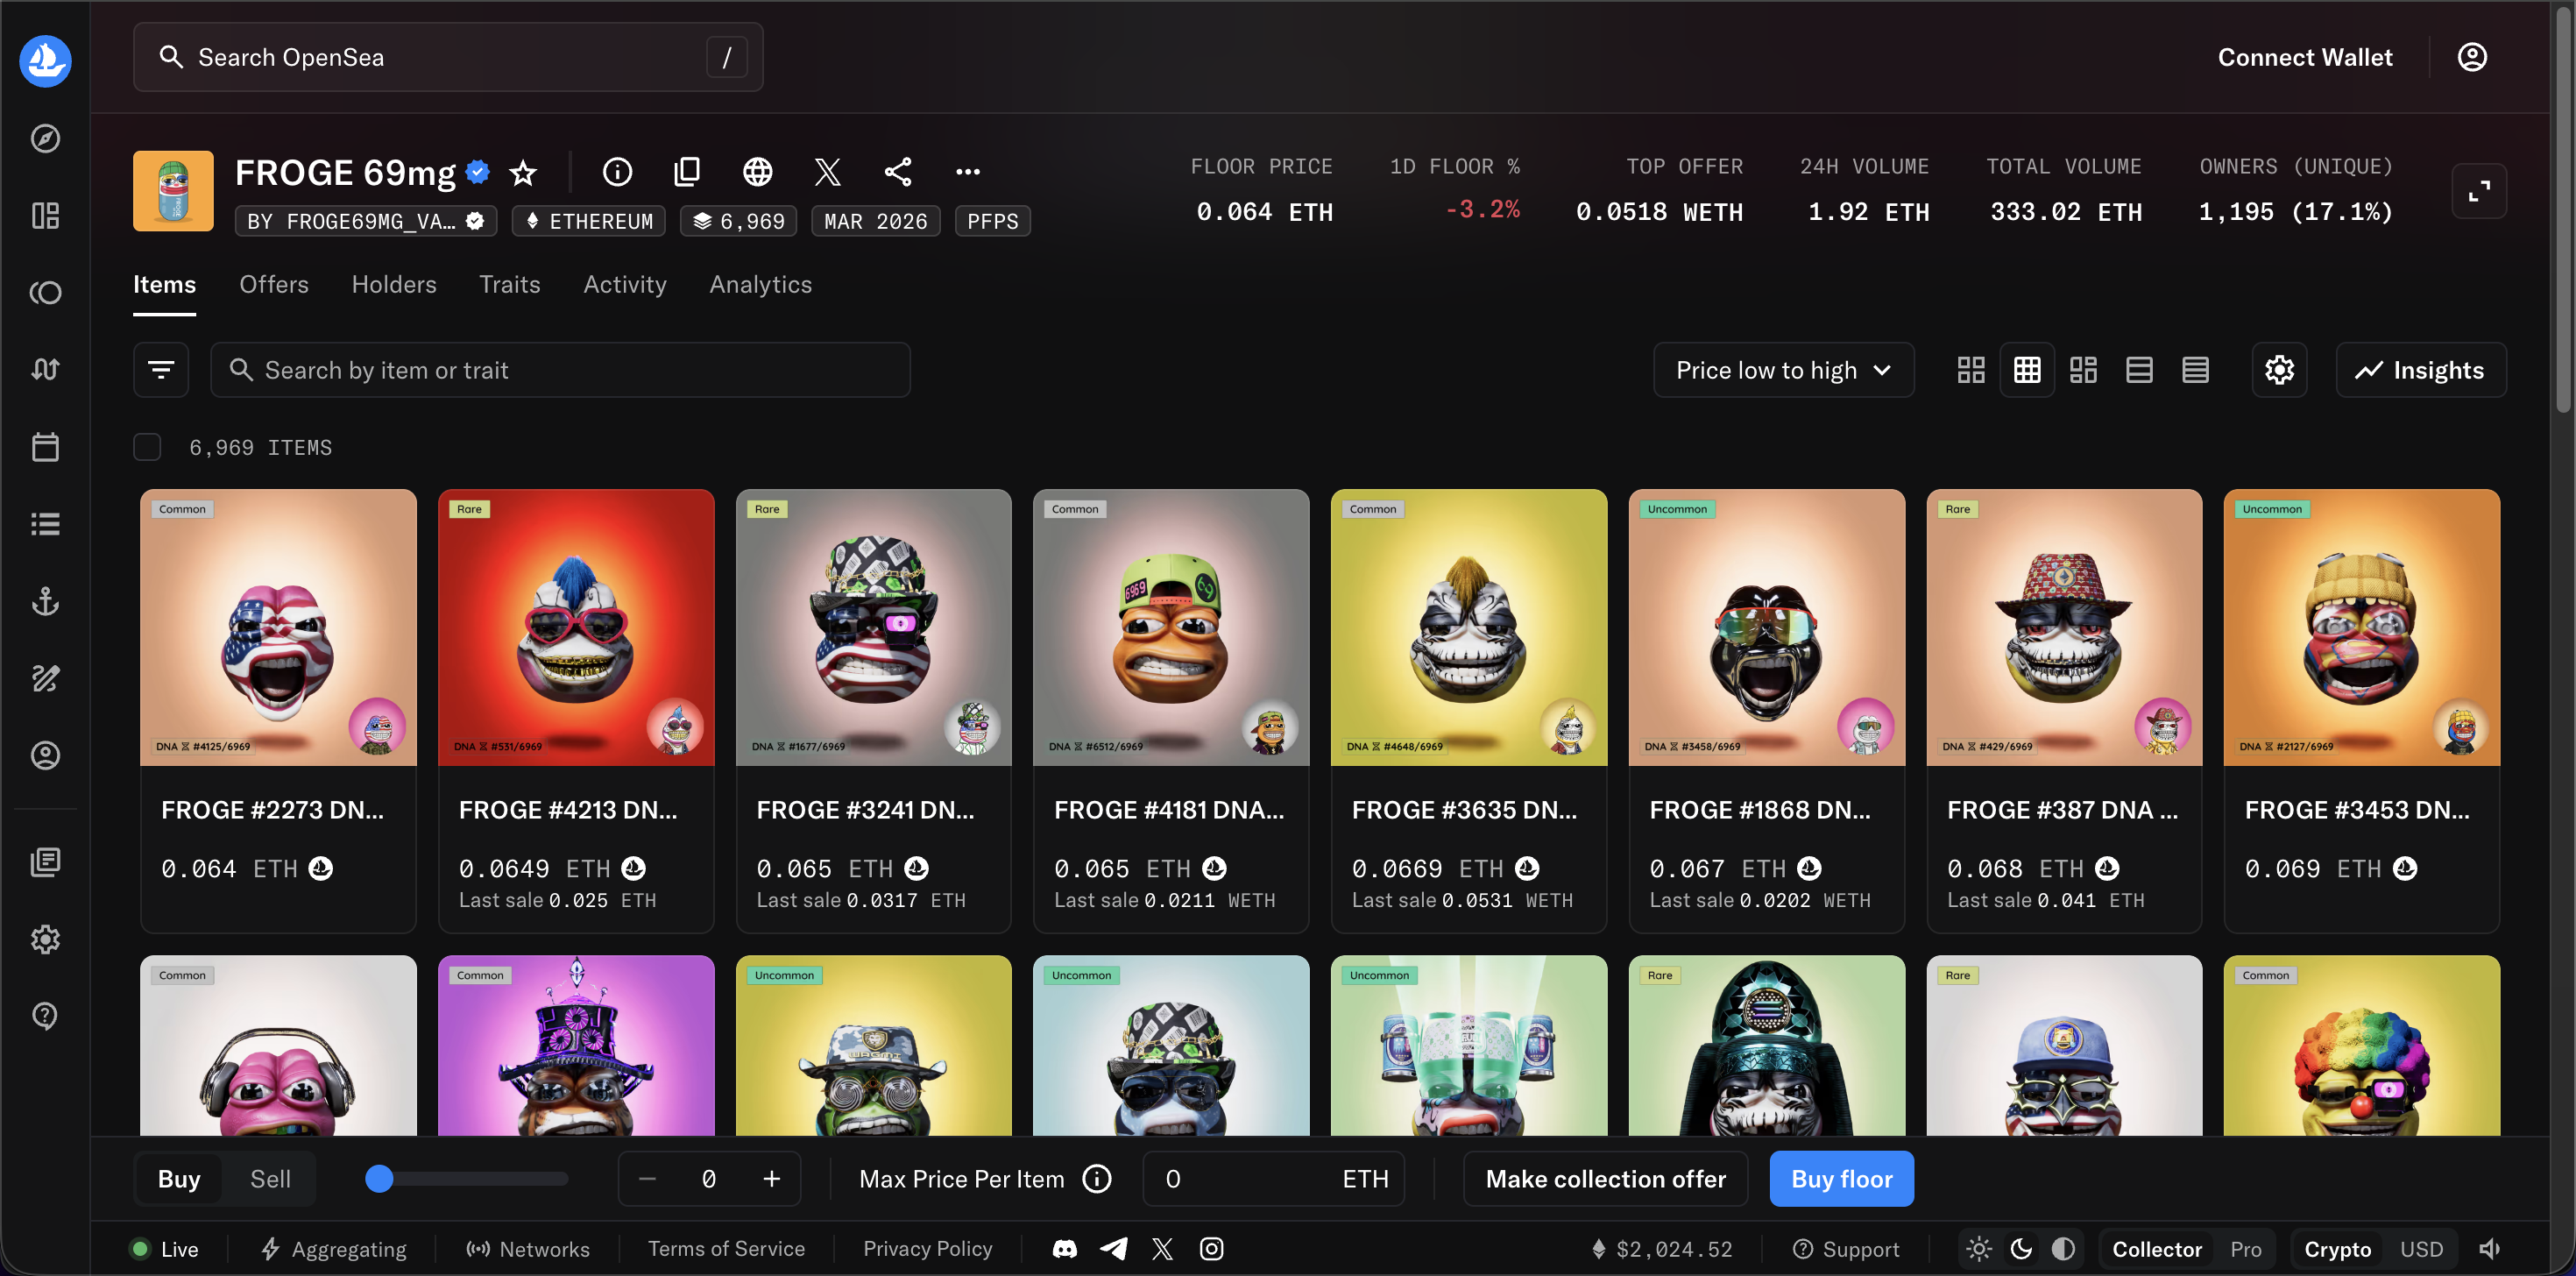Open the filters panel icon

point(161,370)
